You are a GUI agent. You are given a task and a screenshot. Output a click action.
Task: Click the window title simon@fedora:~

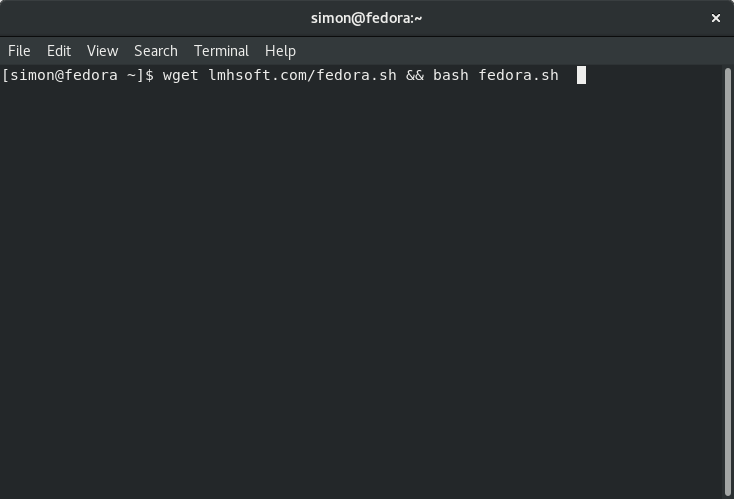click(367, 18)
